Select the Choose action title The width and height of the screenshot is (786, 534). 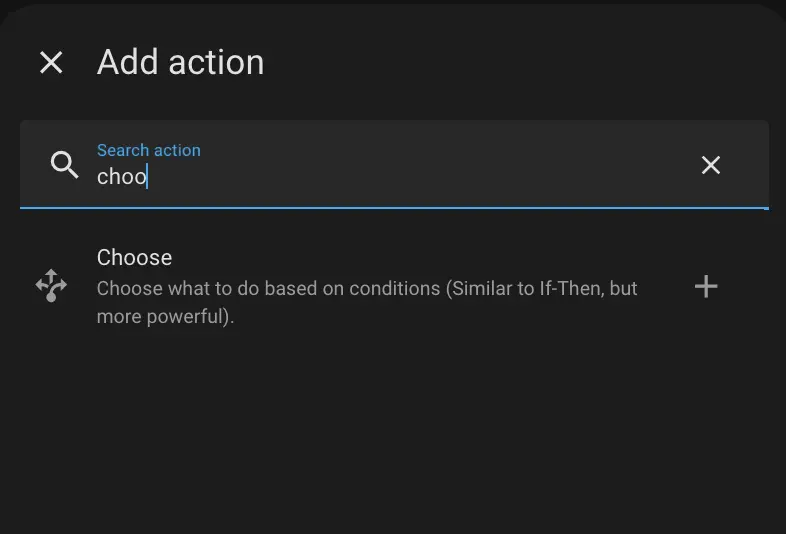134,257
